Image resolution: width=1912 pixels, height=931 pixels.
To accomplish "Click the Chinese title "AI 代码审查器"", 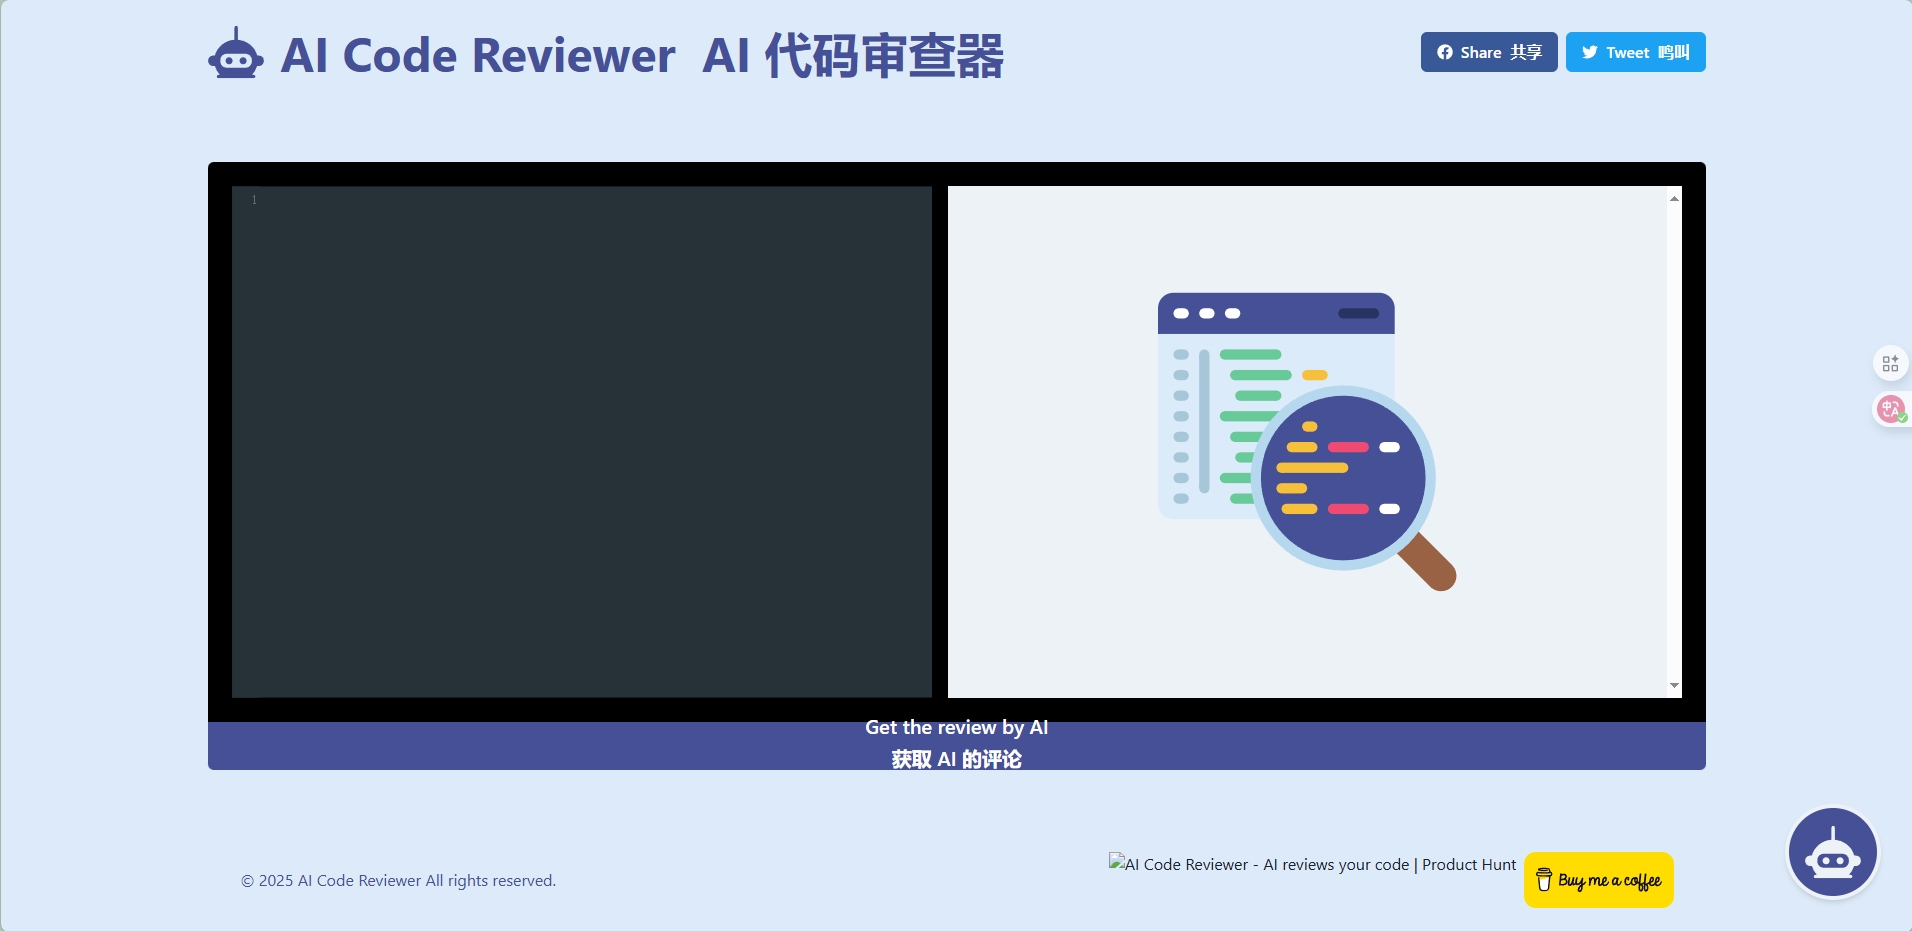I will [853, 56].
